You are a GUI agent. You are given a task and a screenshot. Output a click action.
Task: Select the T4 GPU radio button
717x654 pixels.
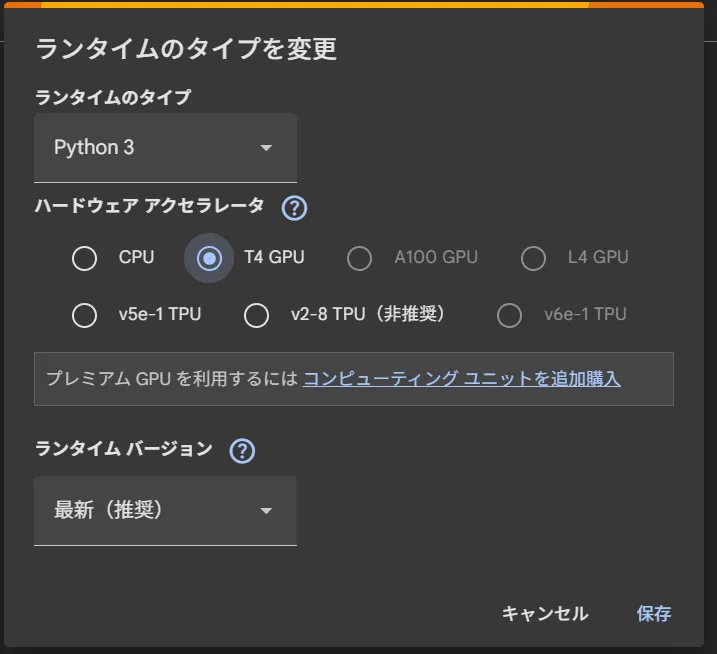pos(209,258)
